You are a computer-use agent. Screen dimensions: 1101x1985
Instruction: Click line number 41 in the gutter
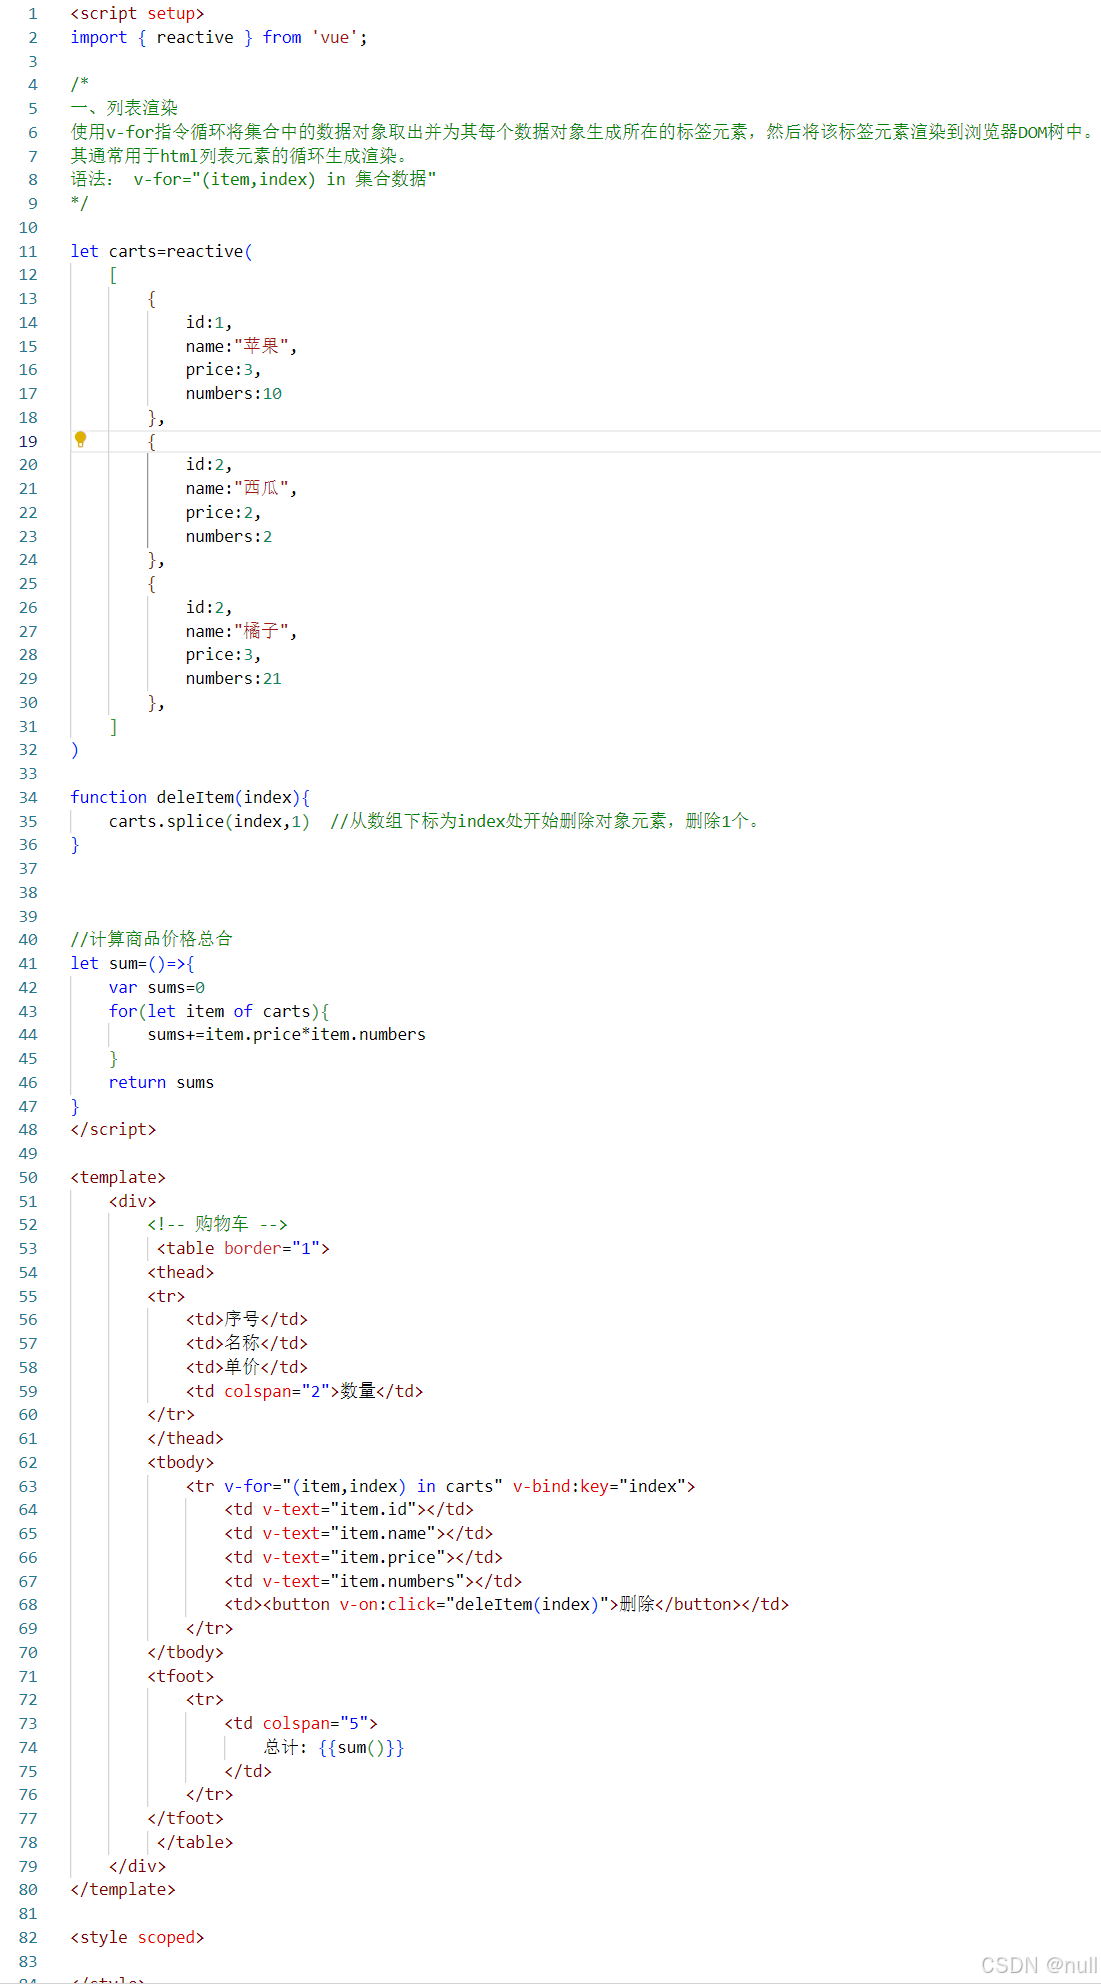(28, 963)
